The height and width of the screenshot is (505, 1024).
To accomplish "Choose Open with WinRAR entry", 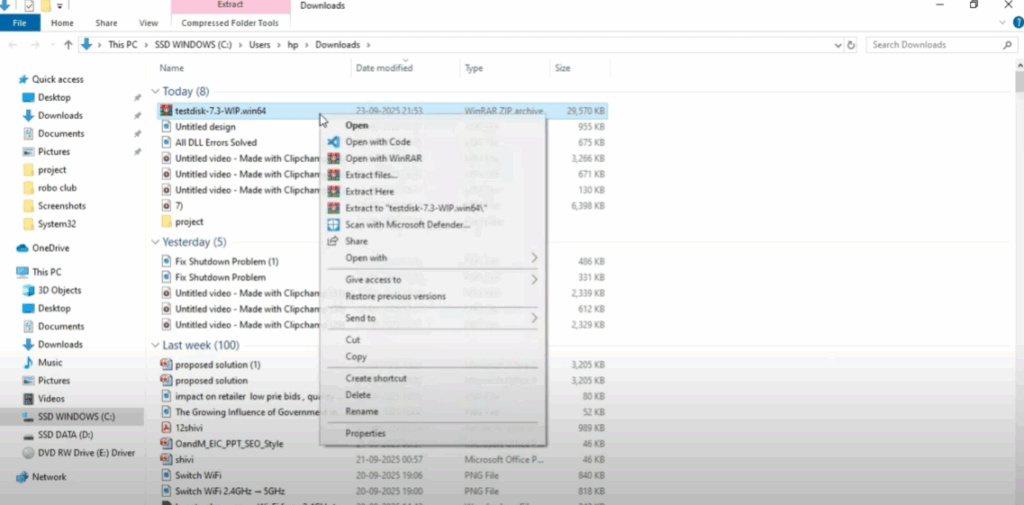I will click(x=383, y=158).
